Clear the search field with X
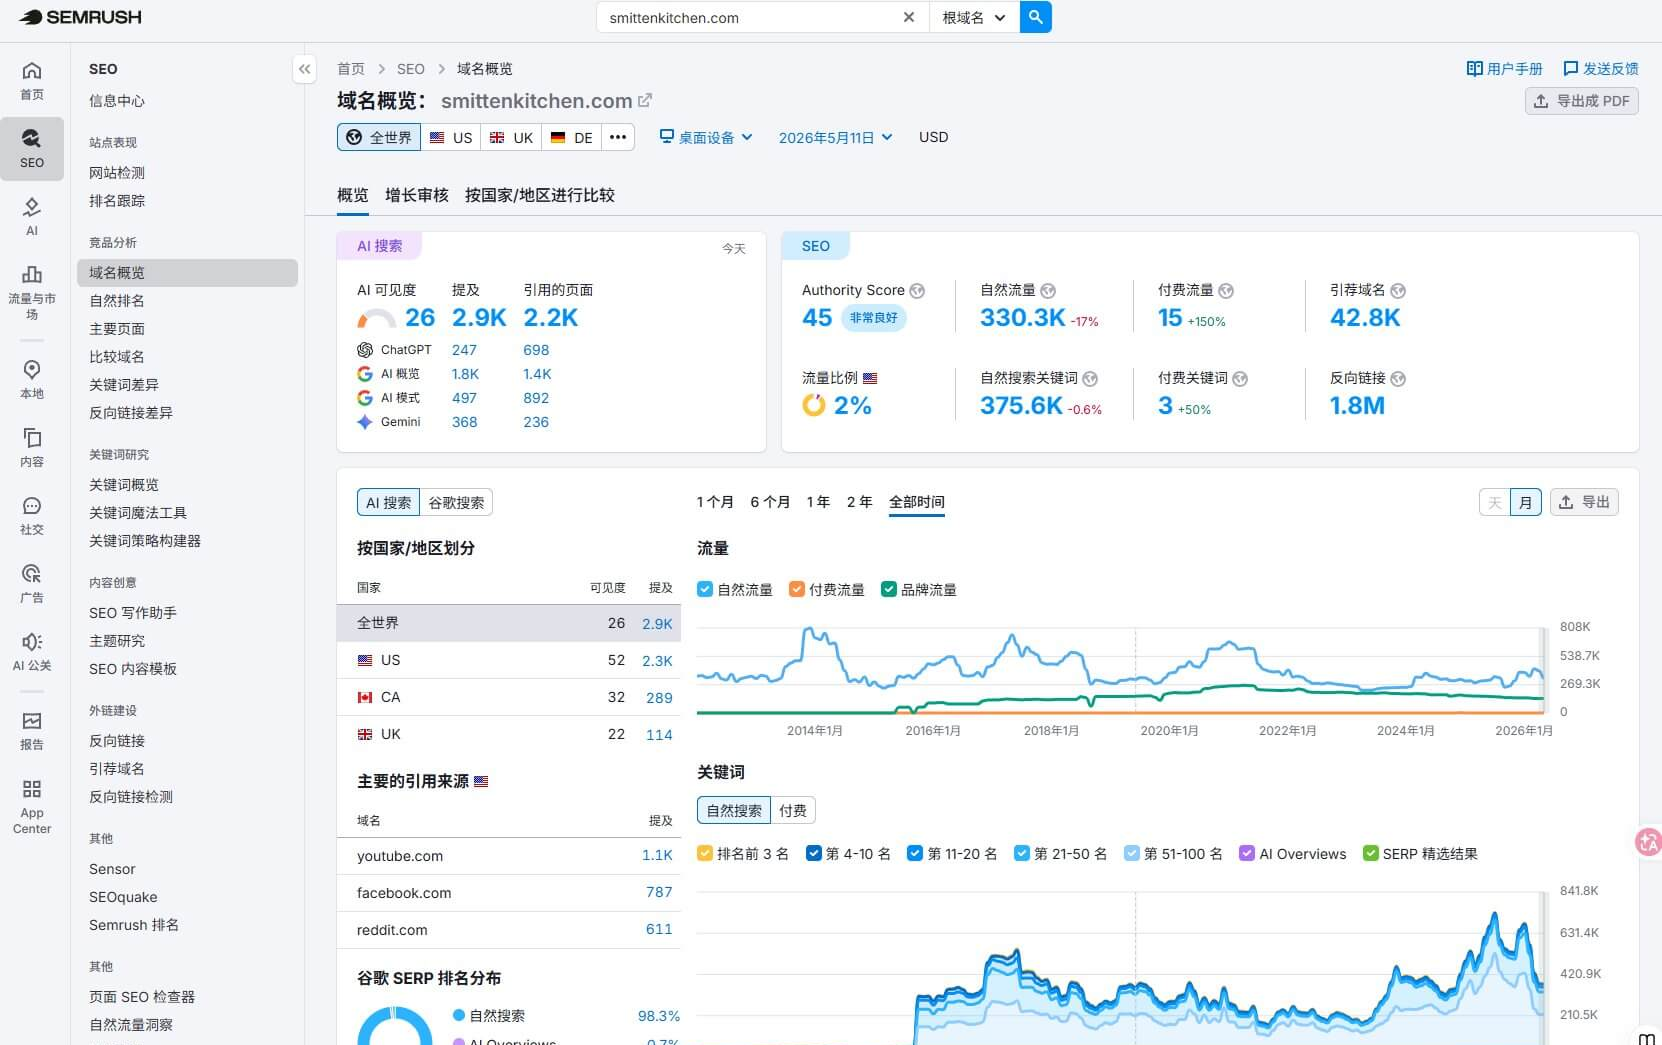 pyautogui.click(x=908, y=17)
